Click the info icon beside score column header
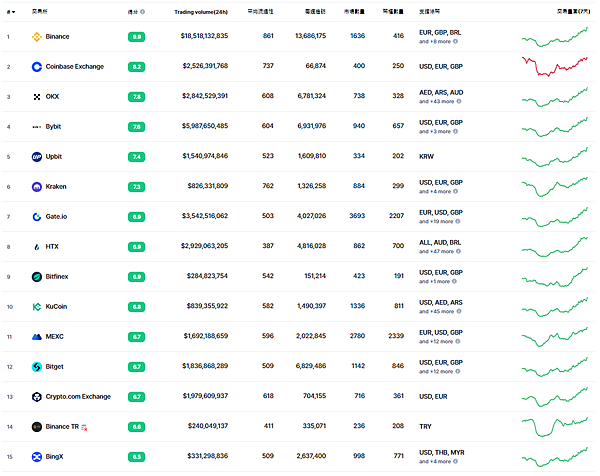This screenshot has width=600, height=476. pyautogui.click(x=142, y=12)
